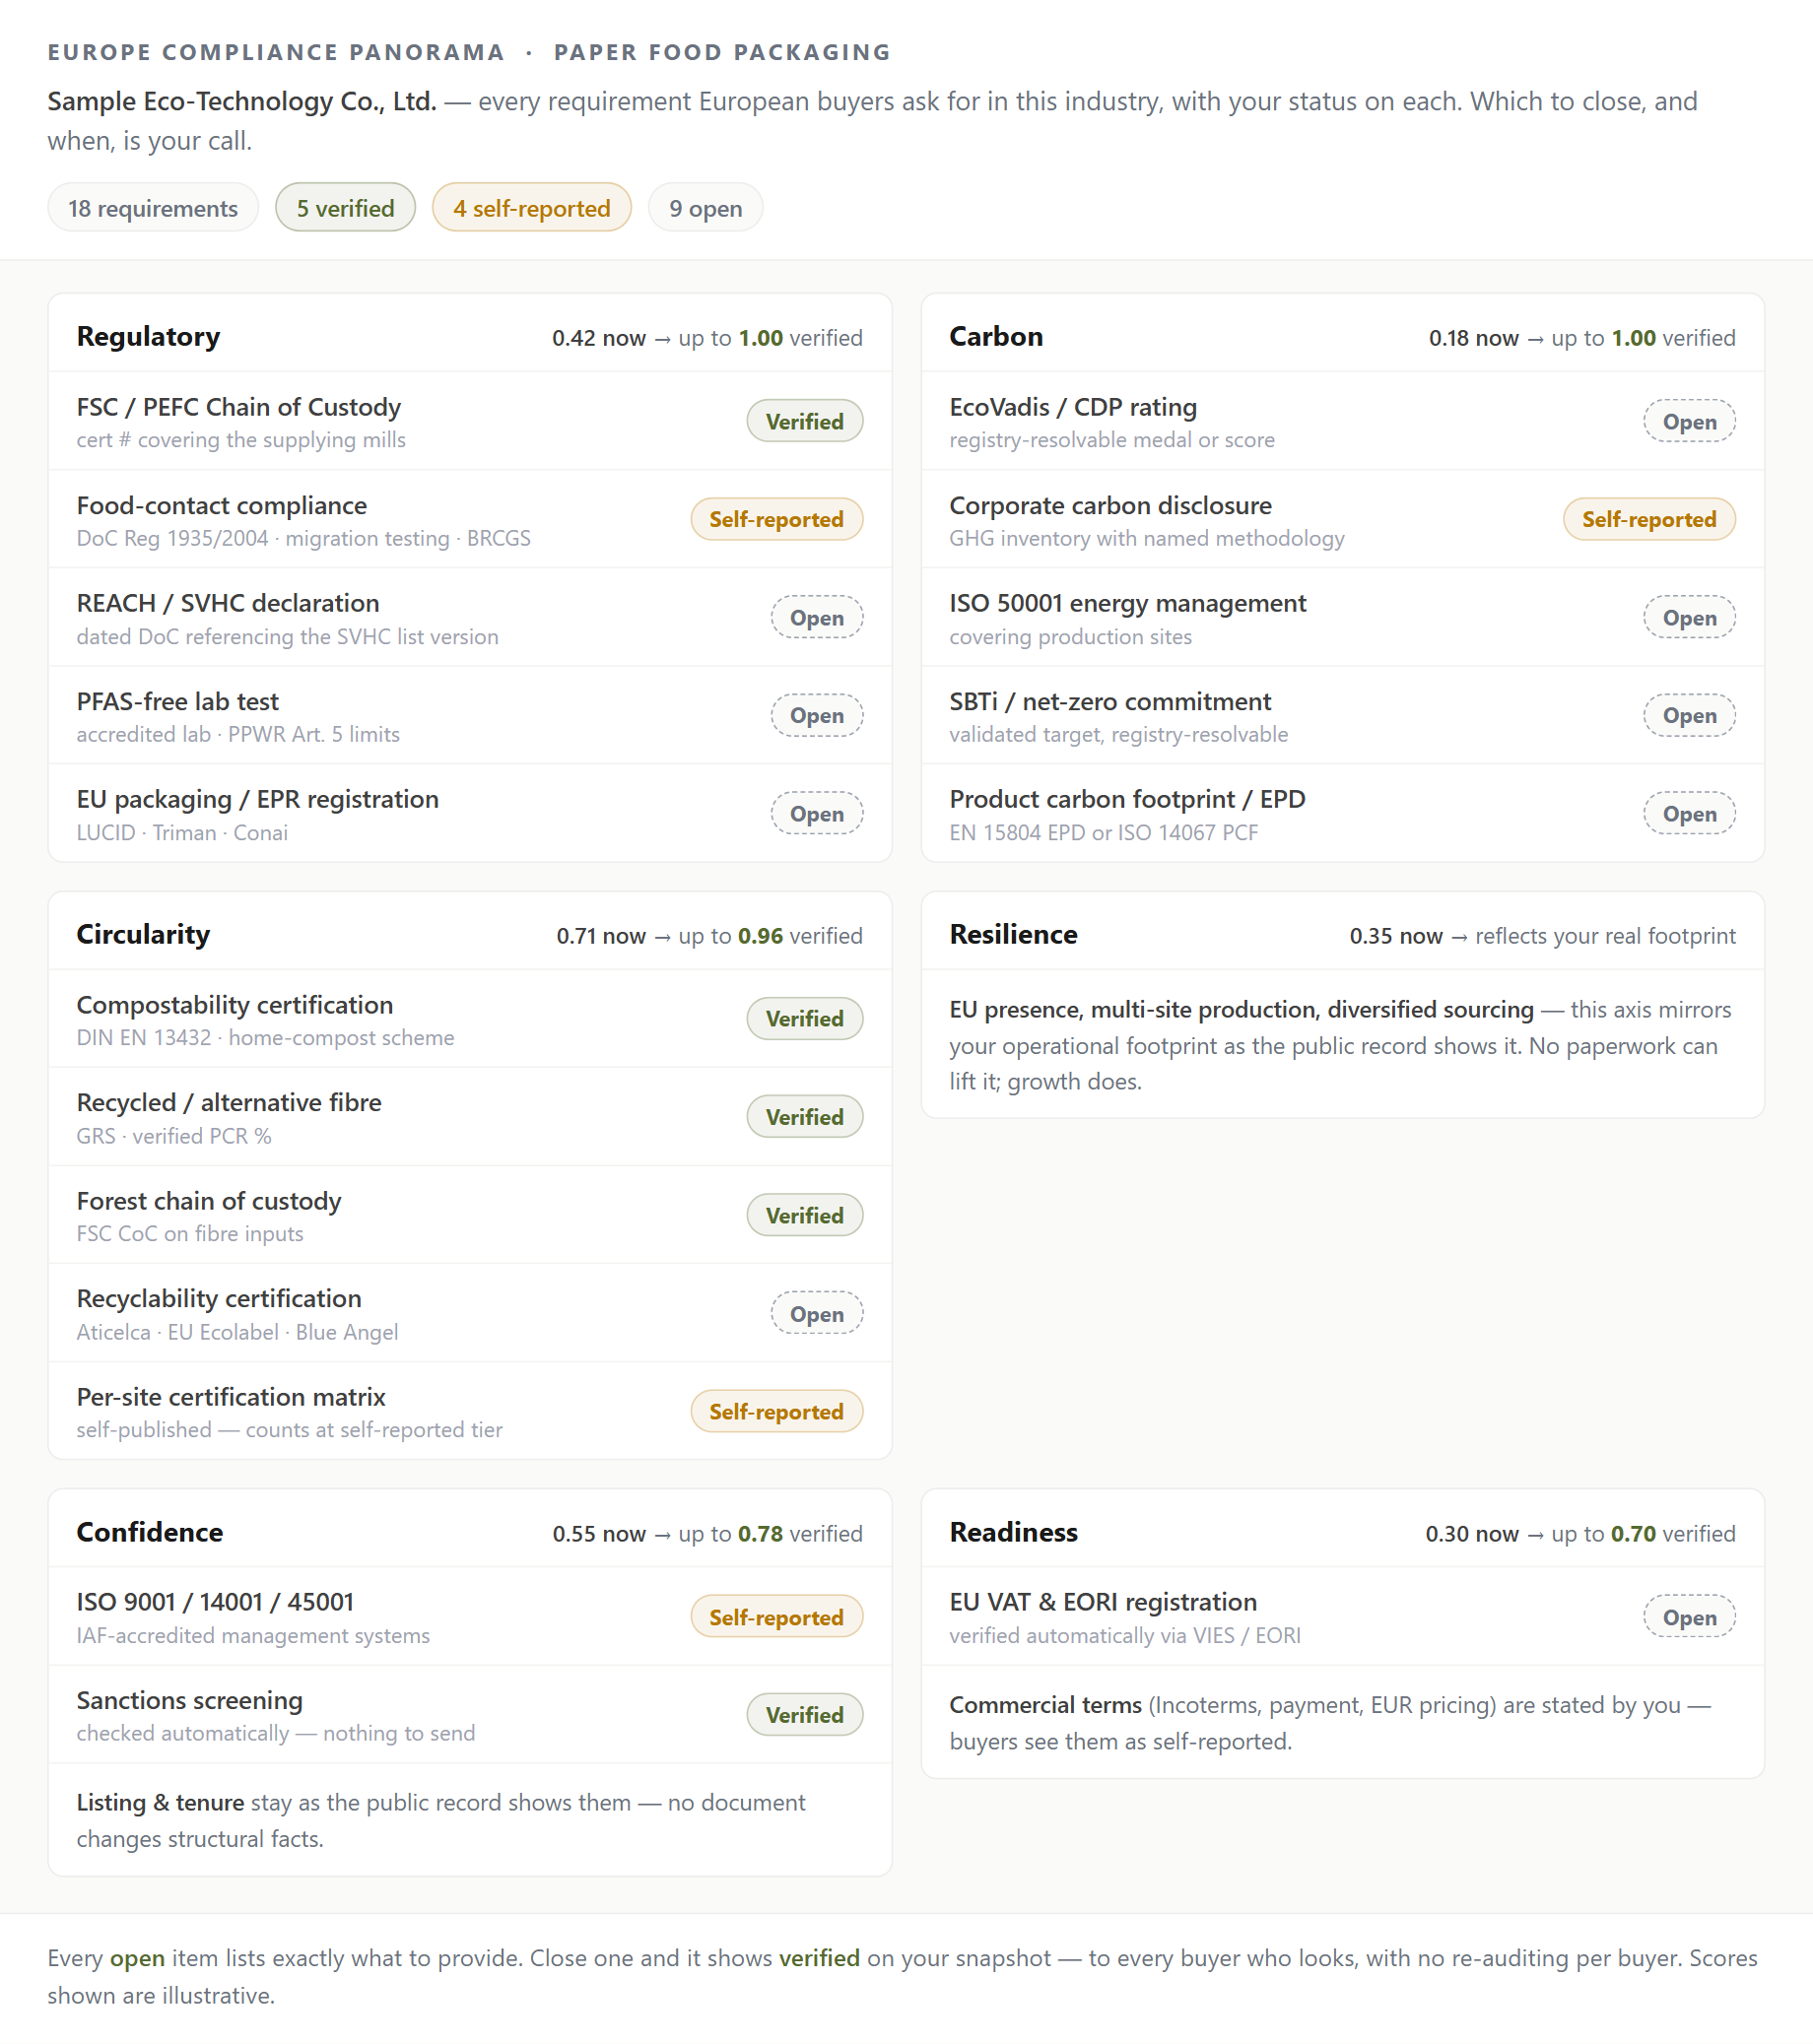This screenshot has height=2044, width=1813.
Task: Click 'EU VAT & EORI registration' title
Action: pyautogui.click(x=1103, y=1601)
